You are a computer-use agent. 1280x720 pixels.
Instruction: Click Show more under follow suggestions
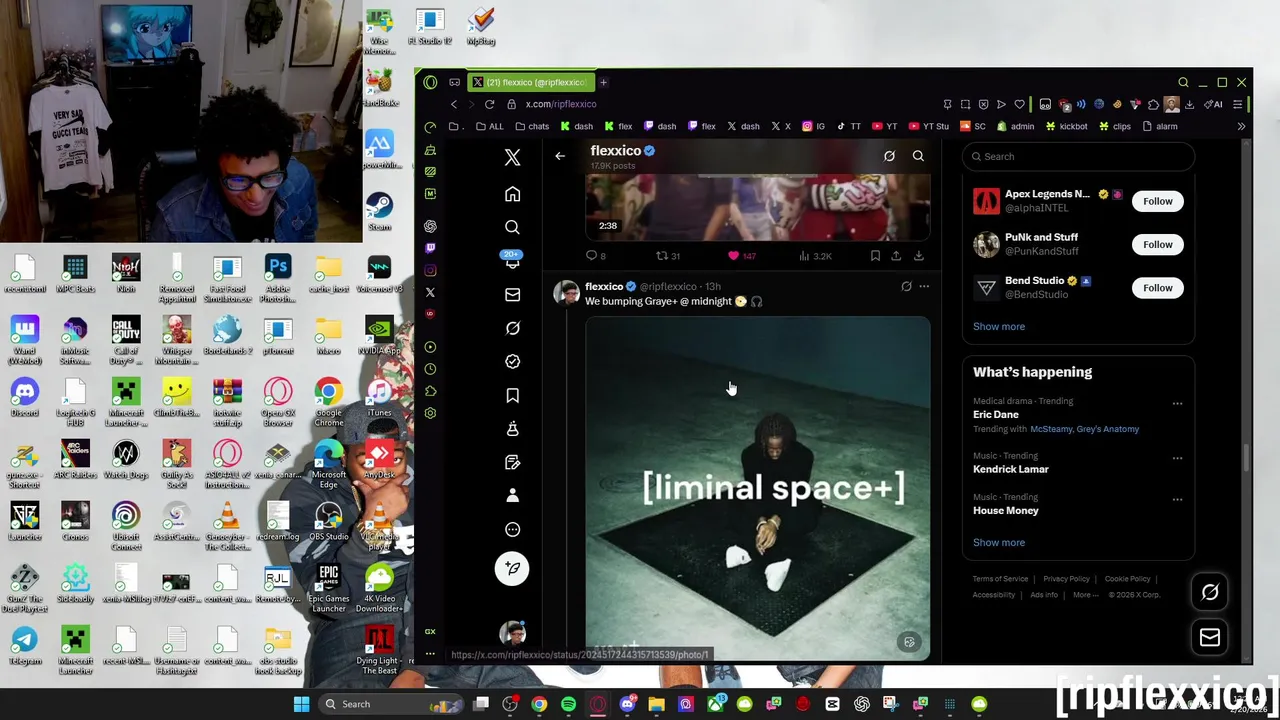pyautogui.click(x=999, y=326)
